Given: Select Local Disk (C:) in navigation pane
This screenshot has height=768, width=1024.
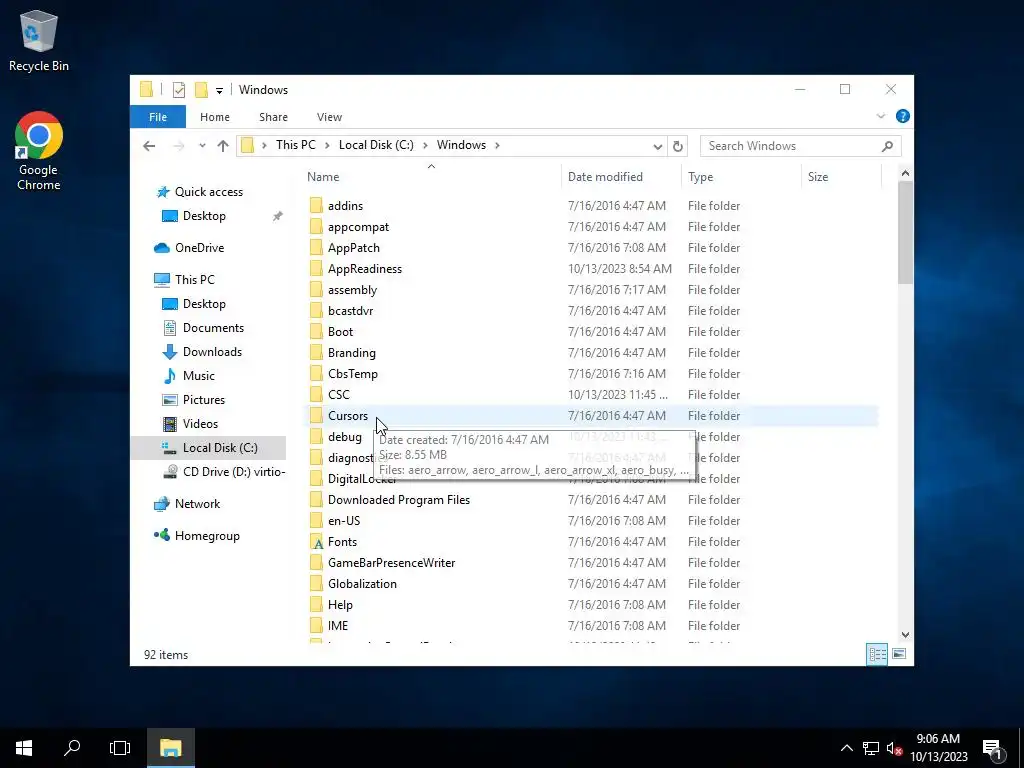Looking at the screenshot, I should (209, 447).
